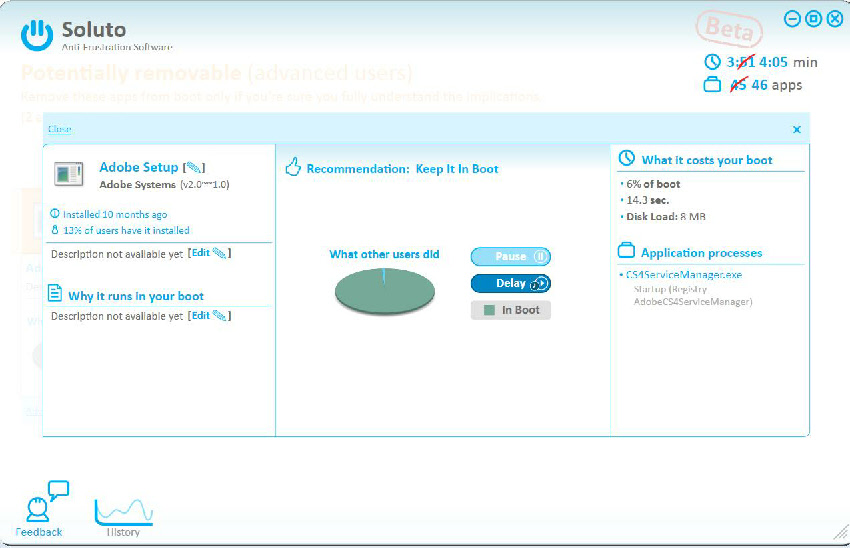Click '14.3 sec.' boot cost text
Screen dimensions: 850x548
click(x=648, y=200)
